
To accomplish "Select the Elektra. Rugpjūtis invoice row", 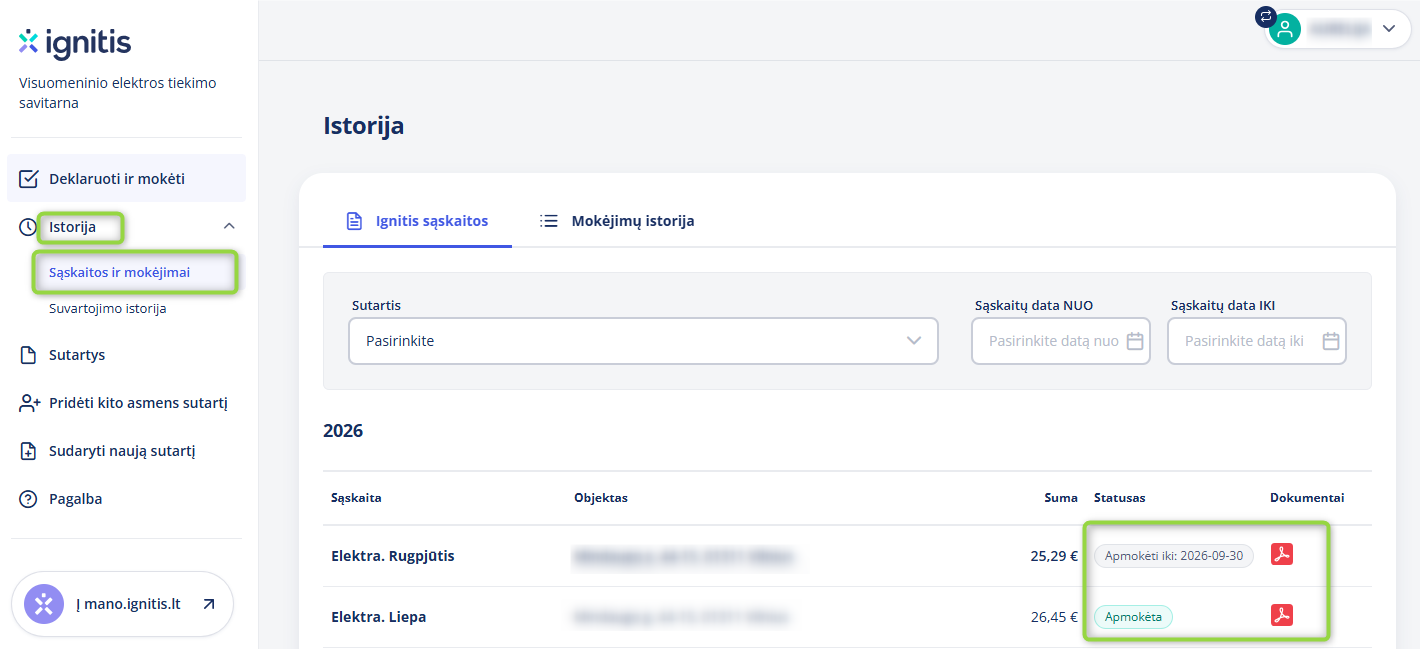I will click(847, 556).
